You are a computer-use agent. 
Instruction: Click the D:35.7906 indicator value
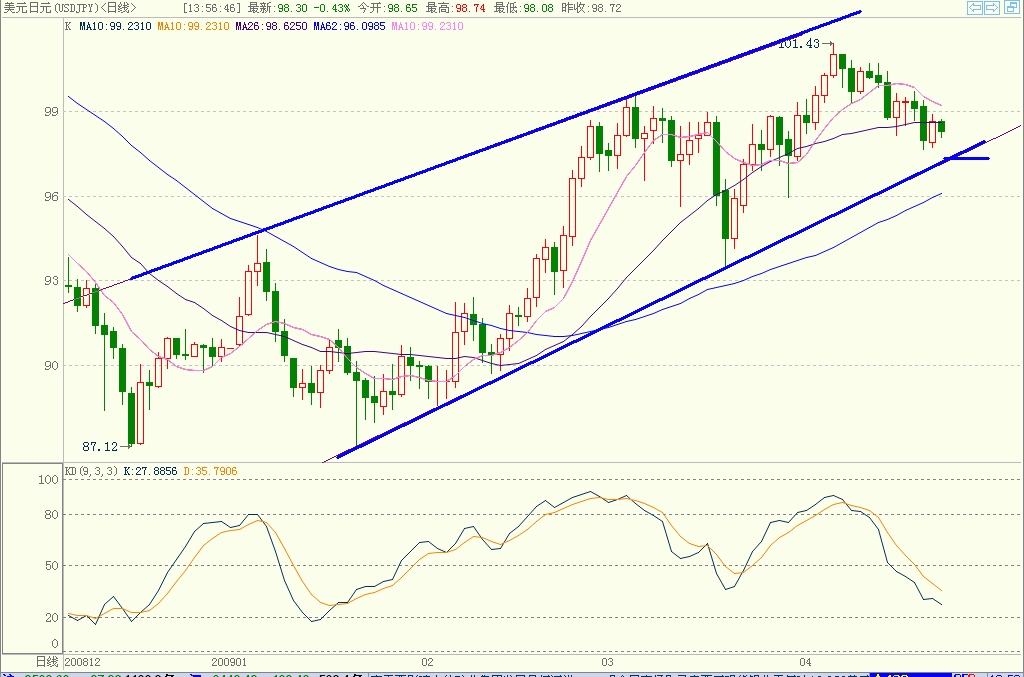tap(210, 471)
